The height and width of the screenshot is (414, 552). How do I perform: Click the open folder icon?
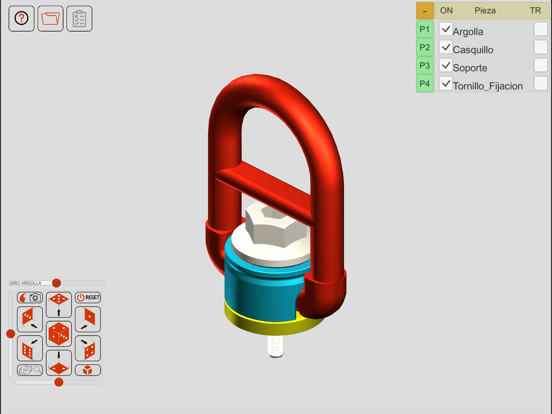(x=50, y=18)
